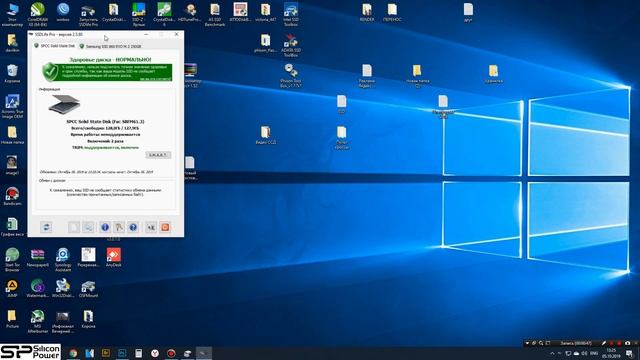Select the CorelDRAW X8 desktop shortcut

pos(38,14)
